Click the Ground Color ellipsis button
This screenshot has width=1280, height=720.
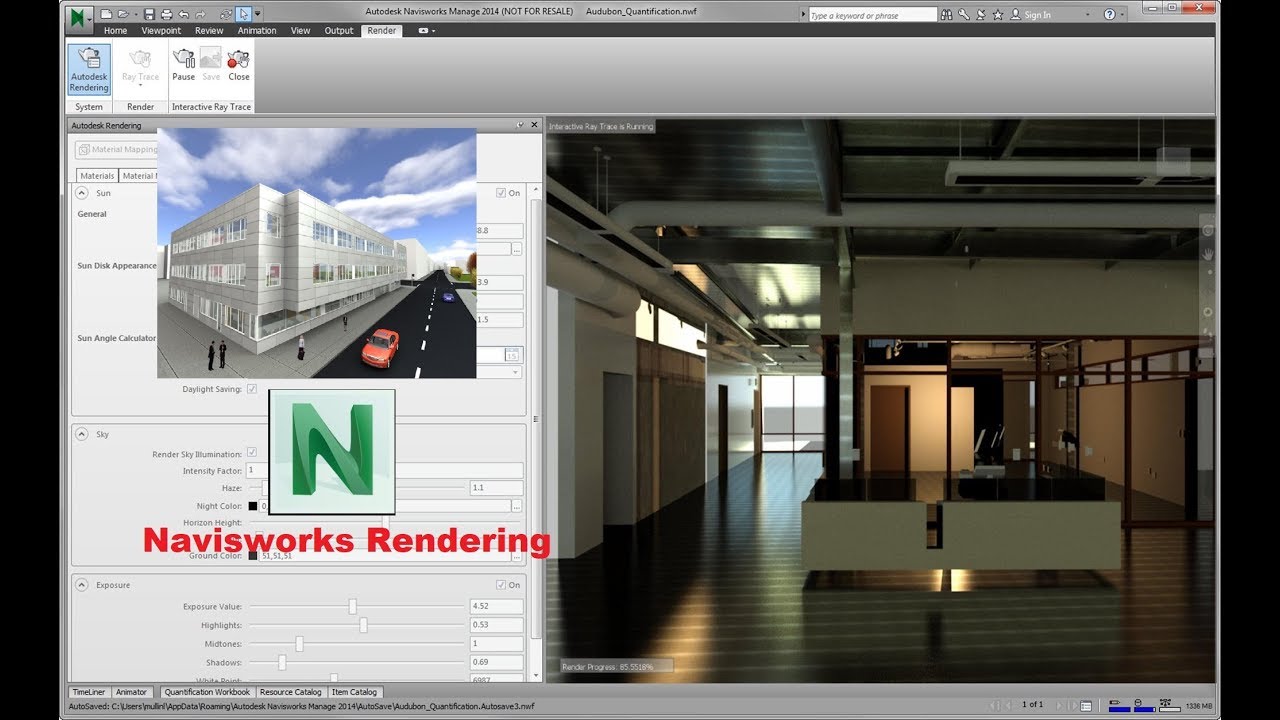pos(517,556)
